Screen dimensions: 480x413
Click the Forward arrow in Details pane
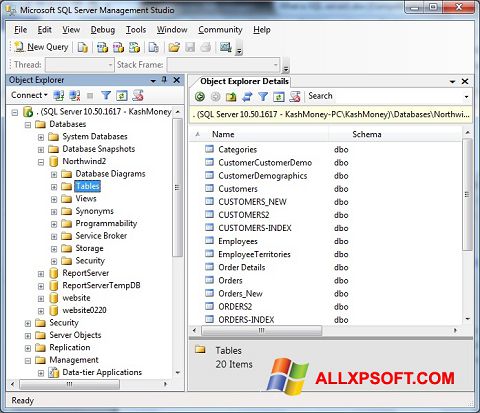[216, 97]
